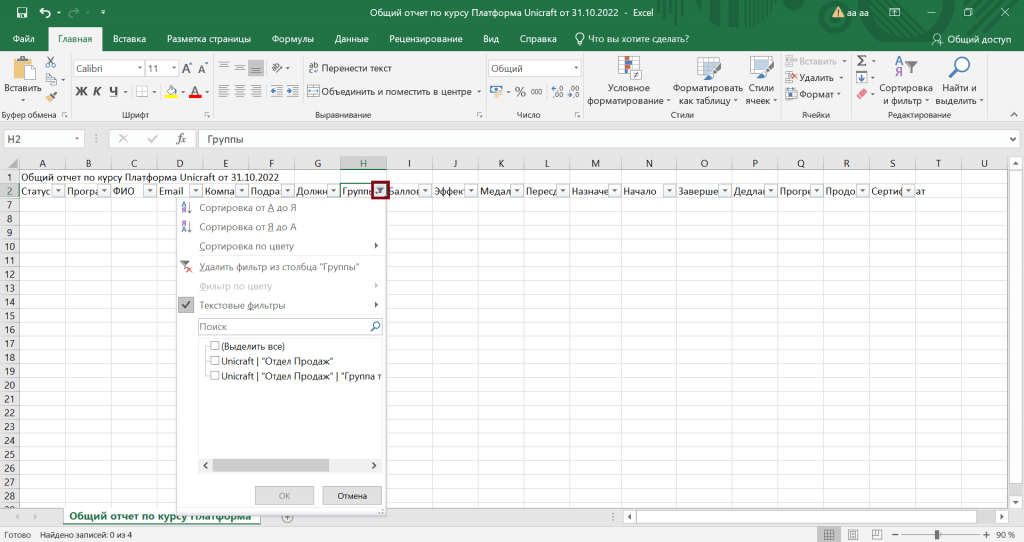1024x542 pixels.
Task: Toggle italic К formatting
Action: click(x=97, y=91)
